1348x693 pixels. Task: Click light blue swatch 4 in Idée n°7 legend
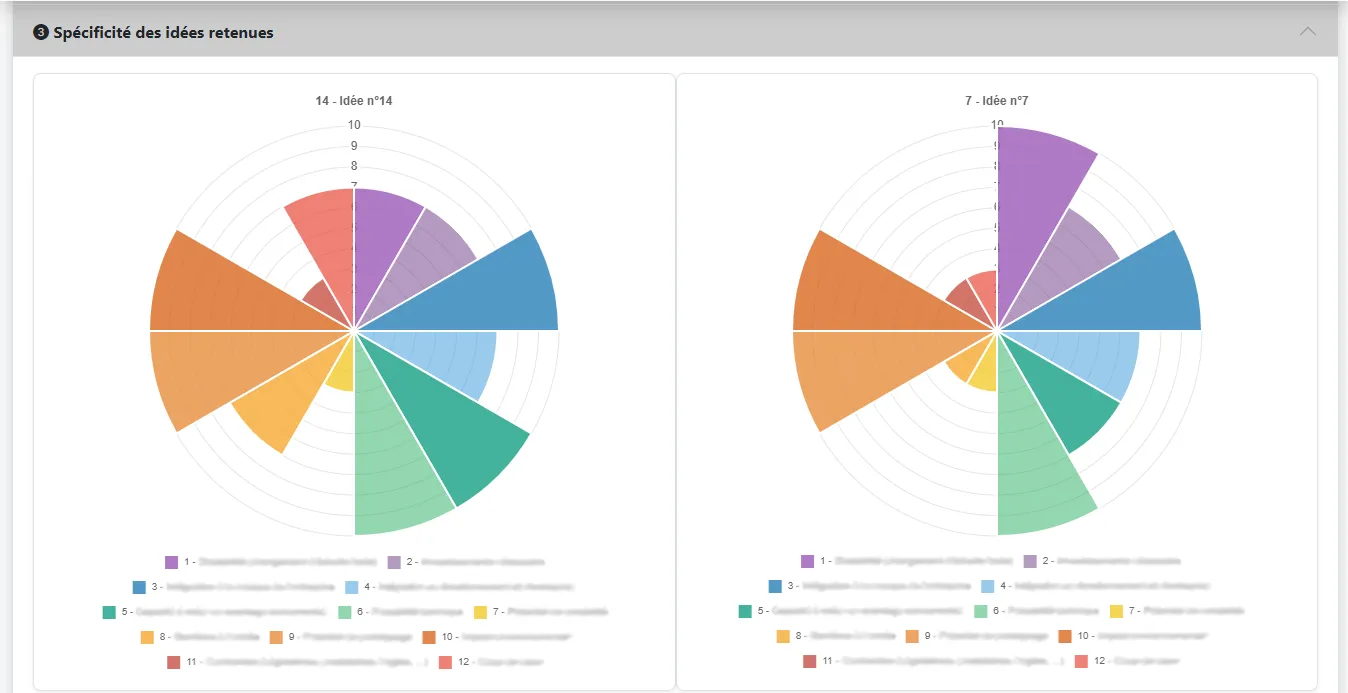[x=988, y=587]
